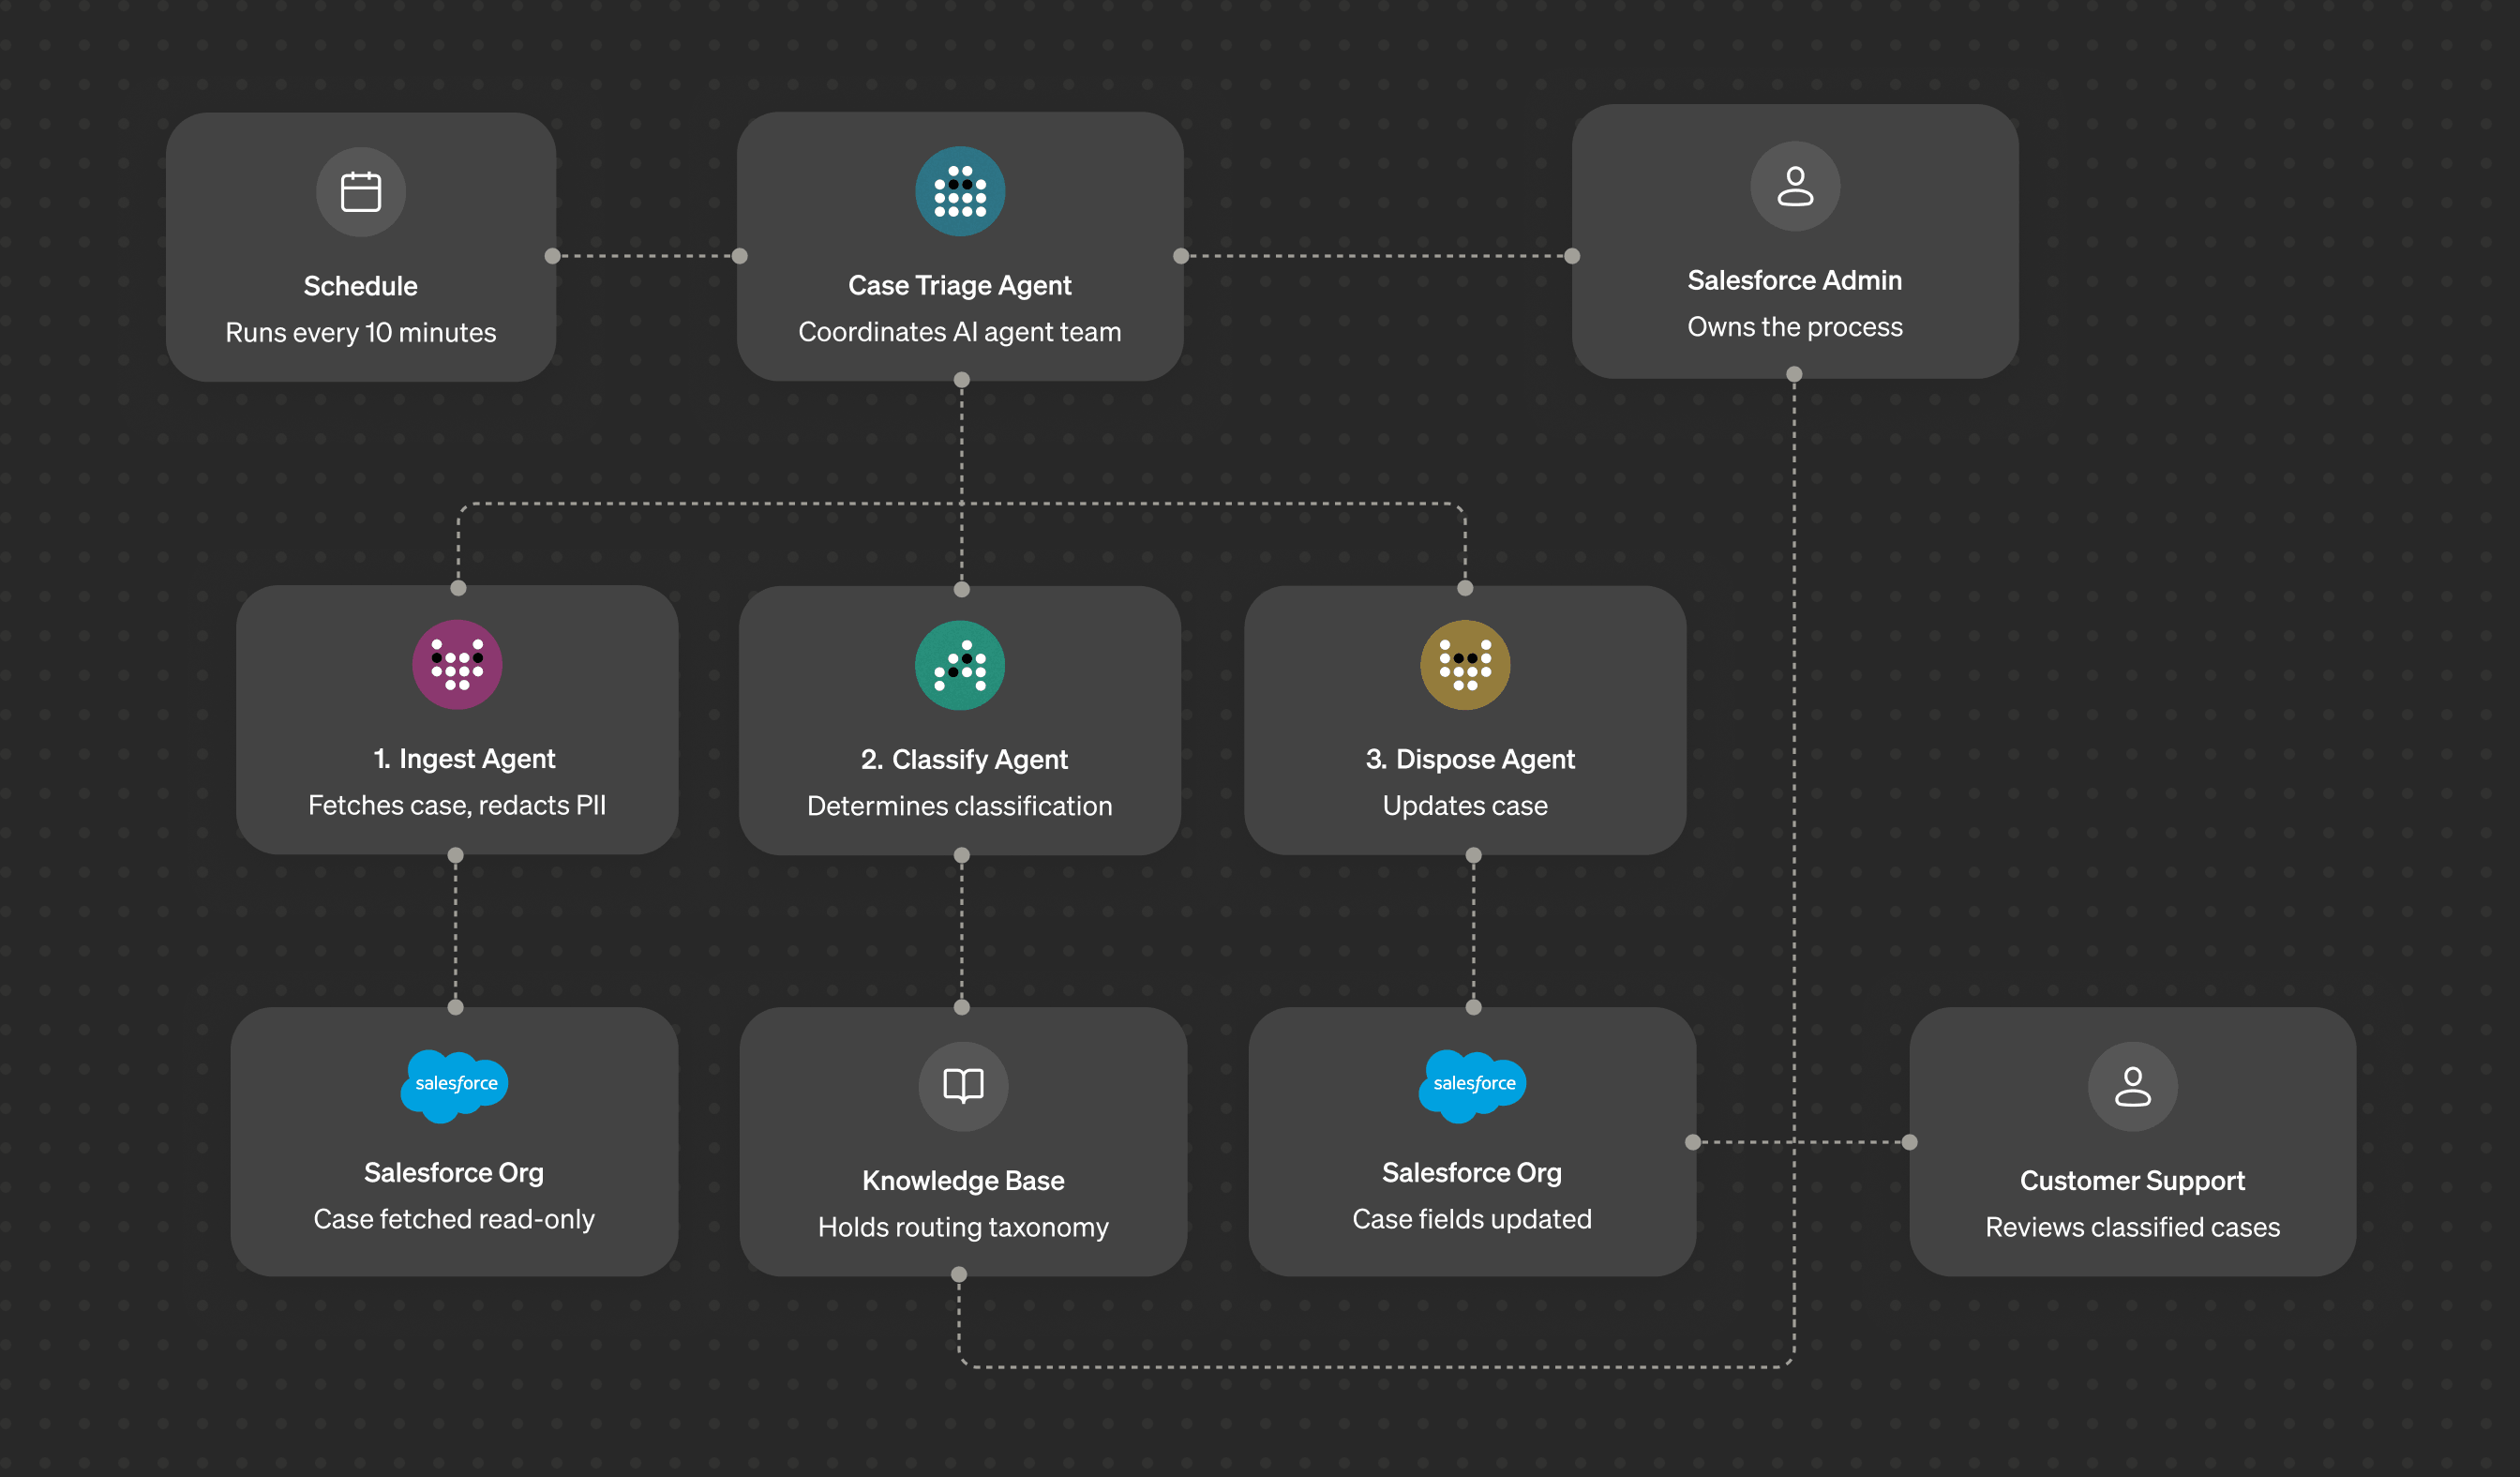Click the Case Triage Agent blue dotted icon
Viewport: 2520px width, 1477px height.
tap(960, 191)
